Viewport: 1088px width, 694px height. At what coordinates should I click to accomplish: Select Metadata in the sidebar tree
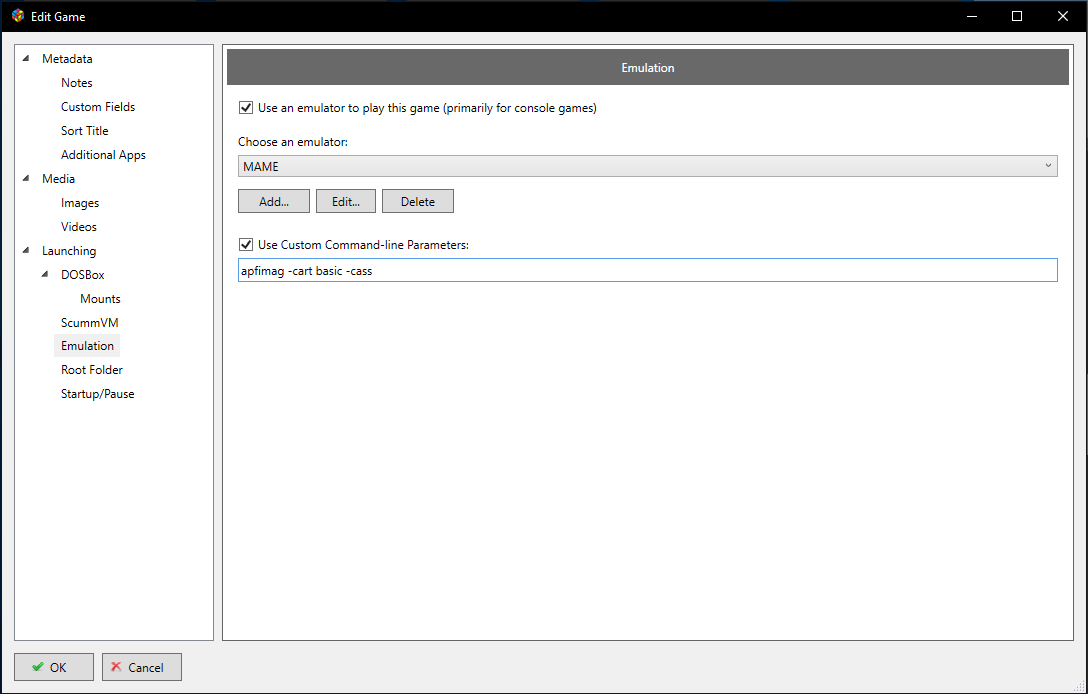click(67, 59)
